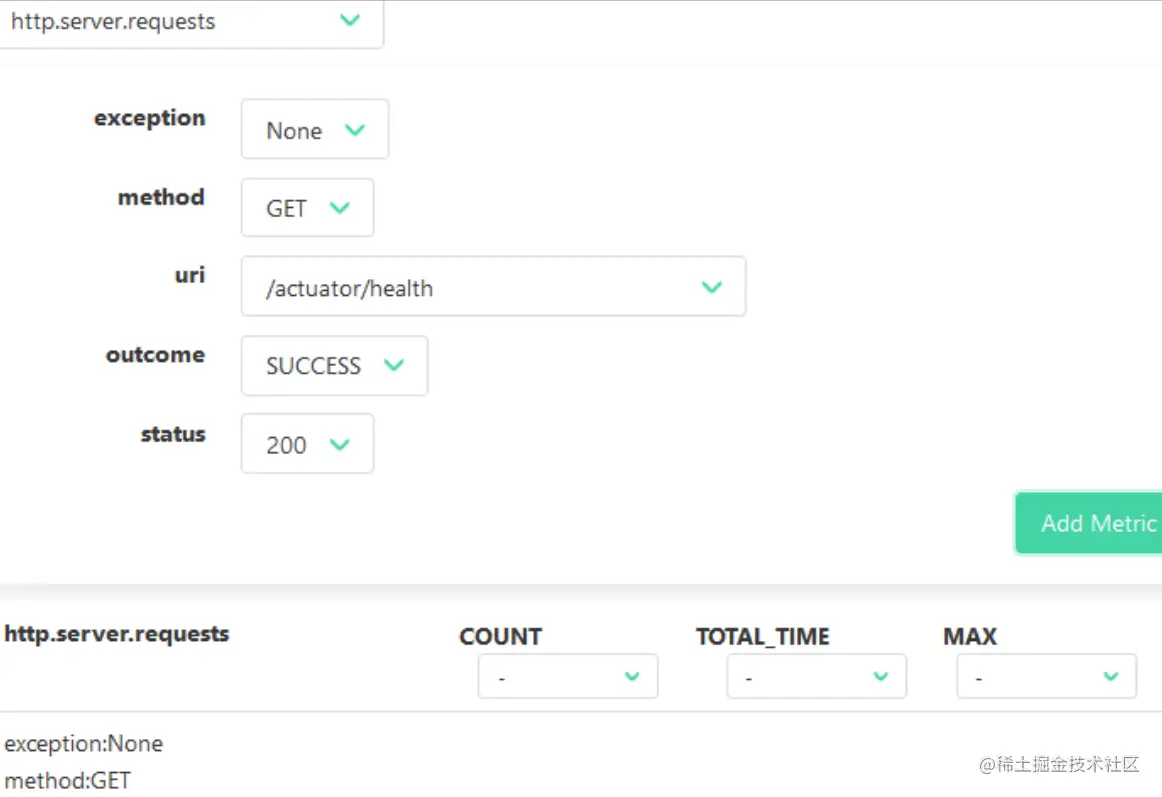
Task: Click the chevron arrow beside None
Action: pyautogui.click(x=355, y=130)
